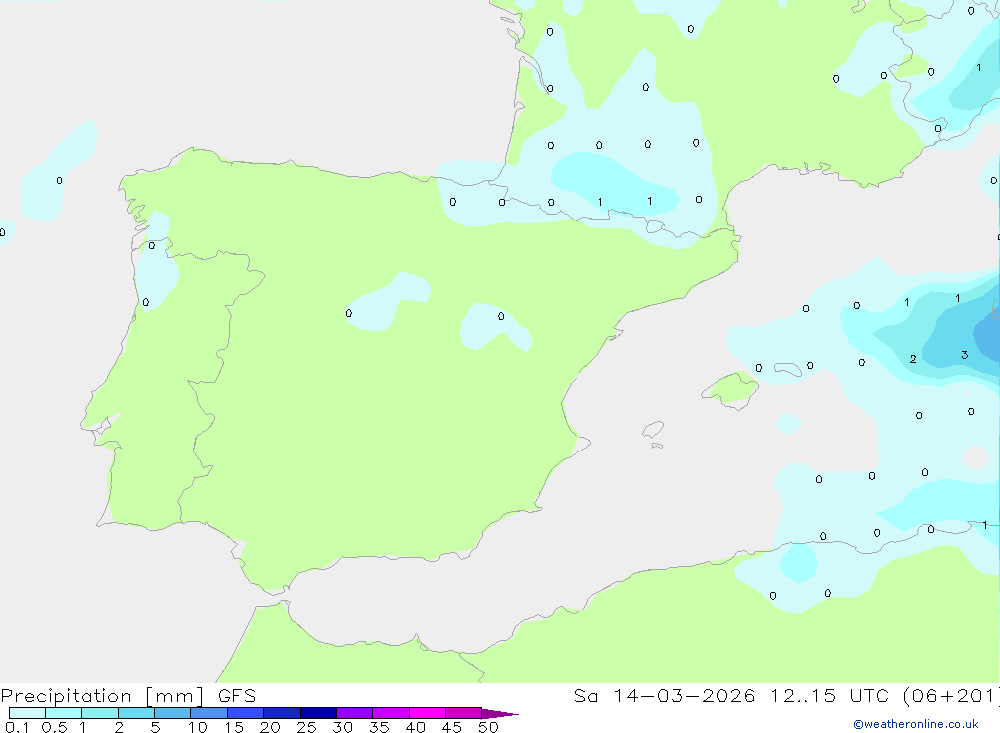Select the legend scale label '50'

coord(488,727)
